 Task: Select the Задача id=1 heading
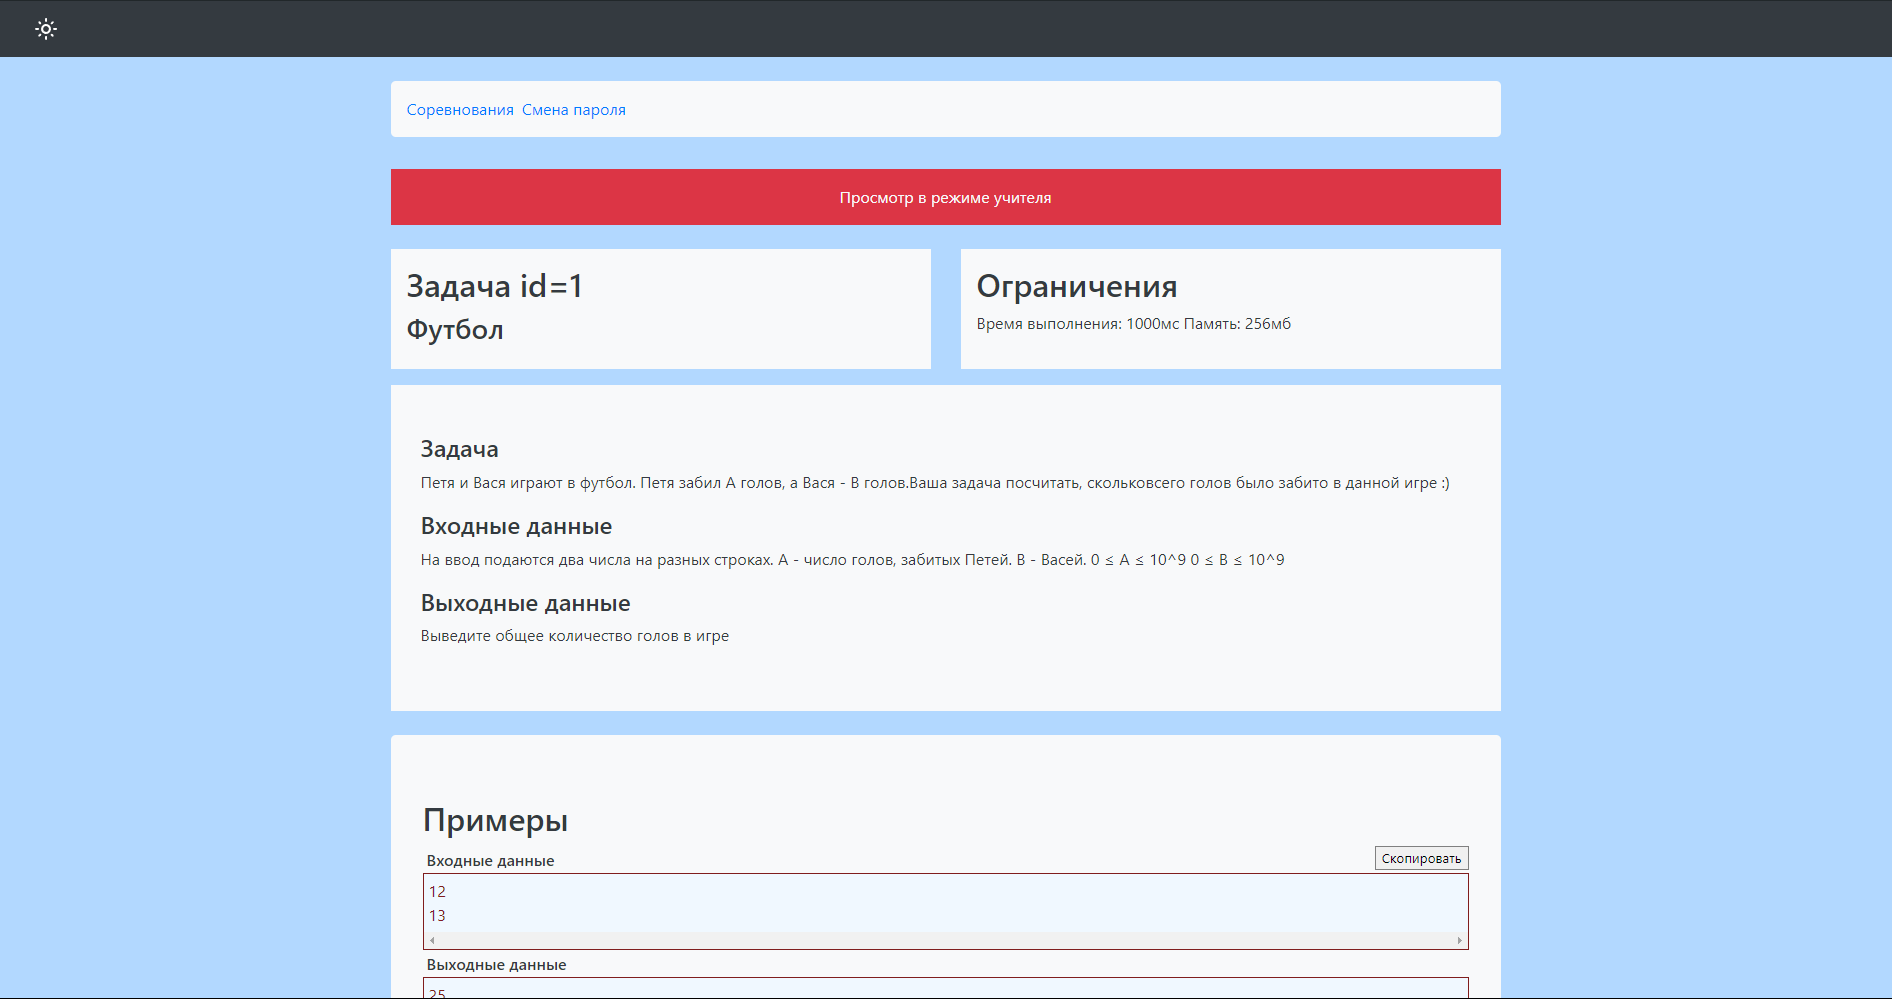[494, 286]
